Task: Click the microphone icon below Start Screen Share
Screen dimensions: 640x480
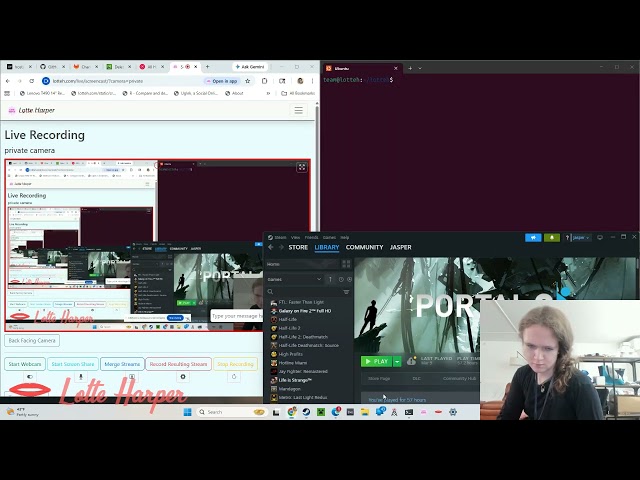Action: click(81, 377)
